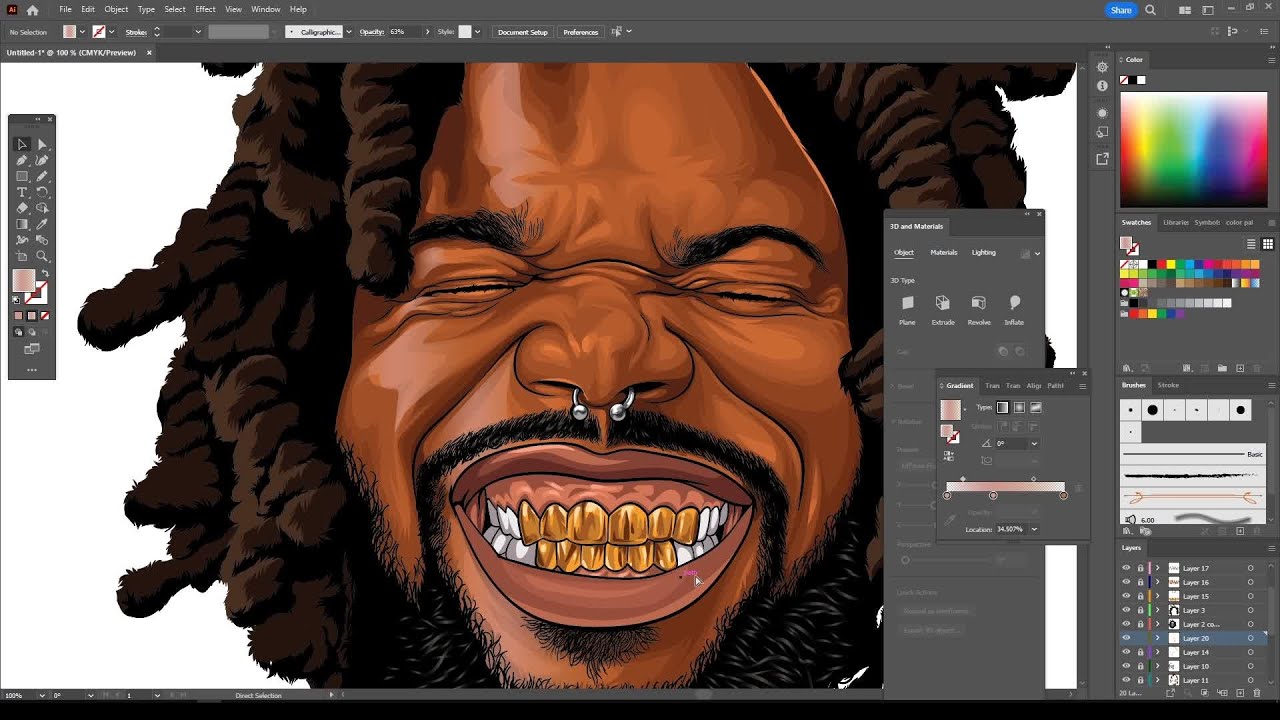The height and width of the screenshot is (720, 1280).
Task: Toggle visibility of Layer 20
Action: click(1126, 638)
